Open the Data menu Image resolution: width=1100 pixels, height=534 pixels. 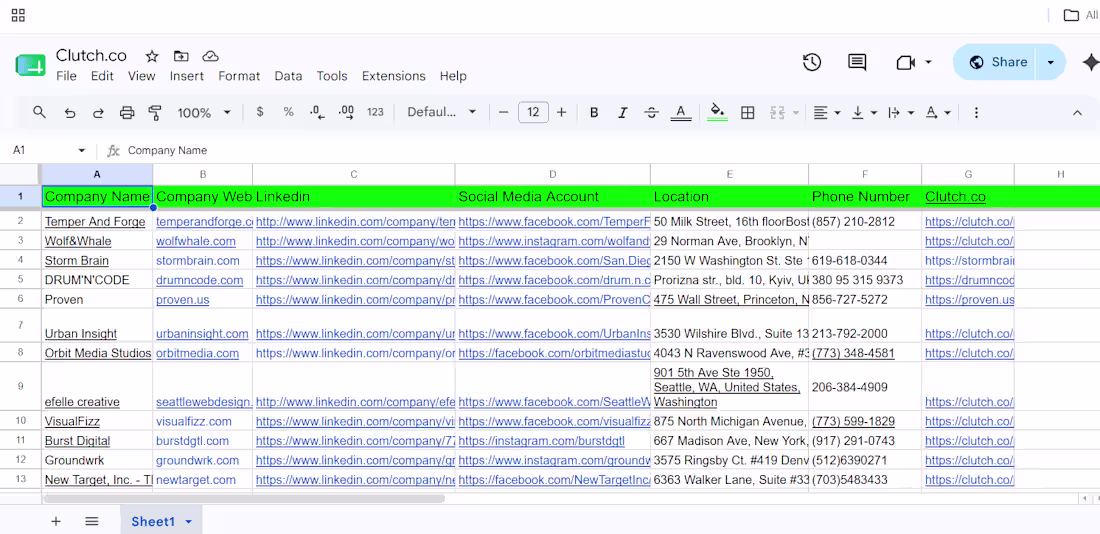[x=288, y=76]
